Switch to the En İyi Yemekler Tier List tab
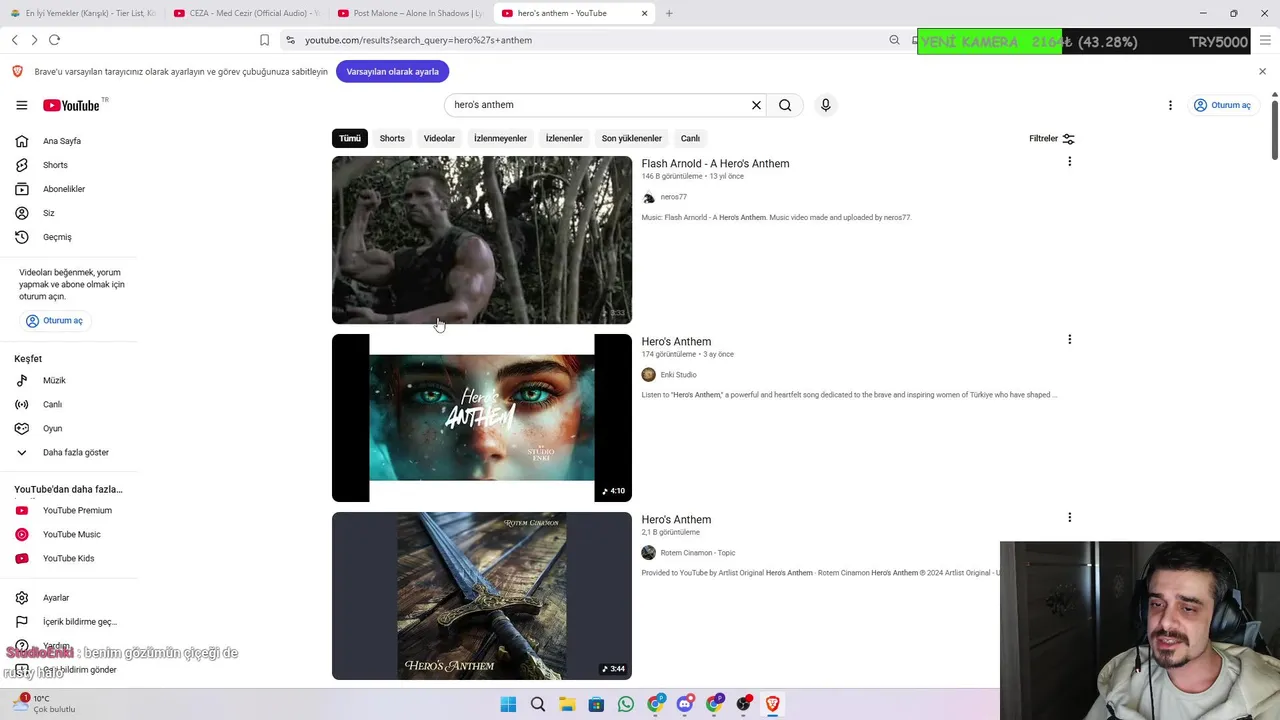 [x=82, y=13]
